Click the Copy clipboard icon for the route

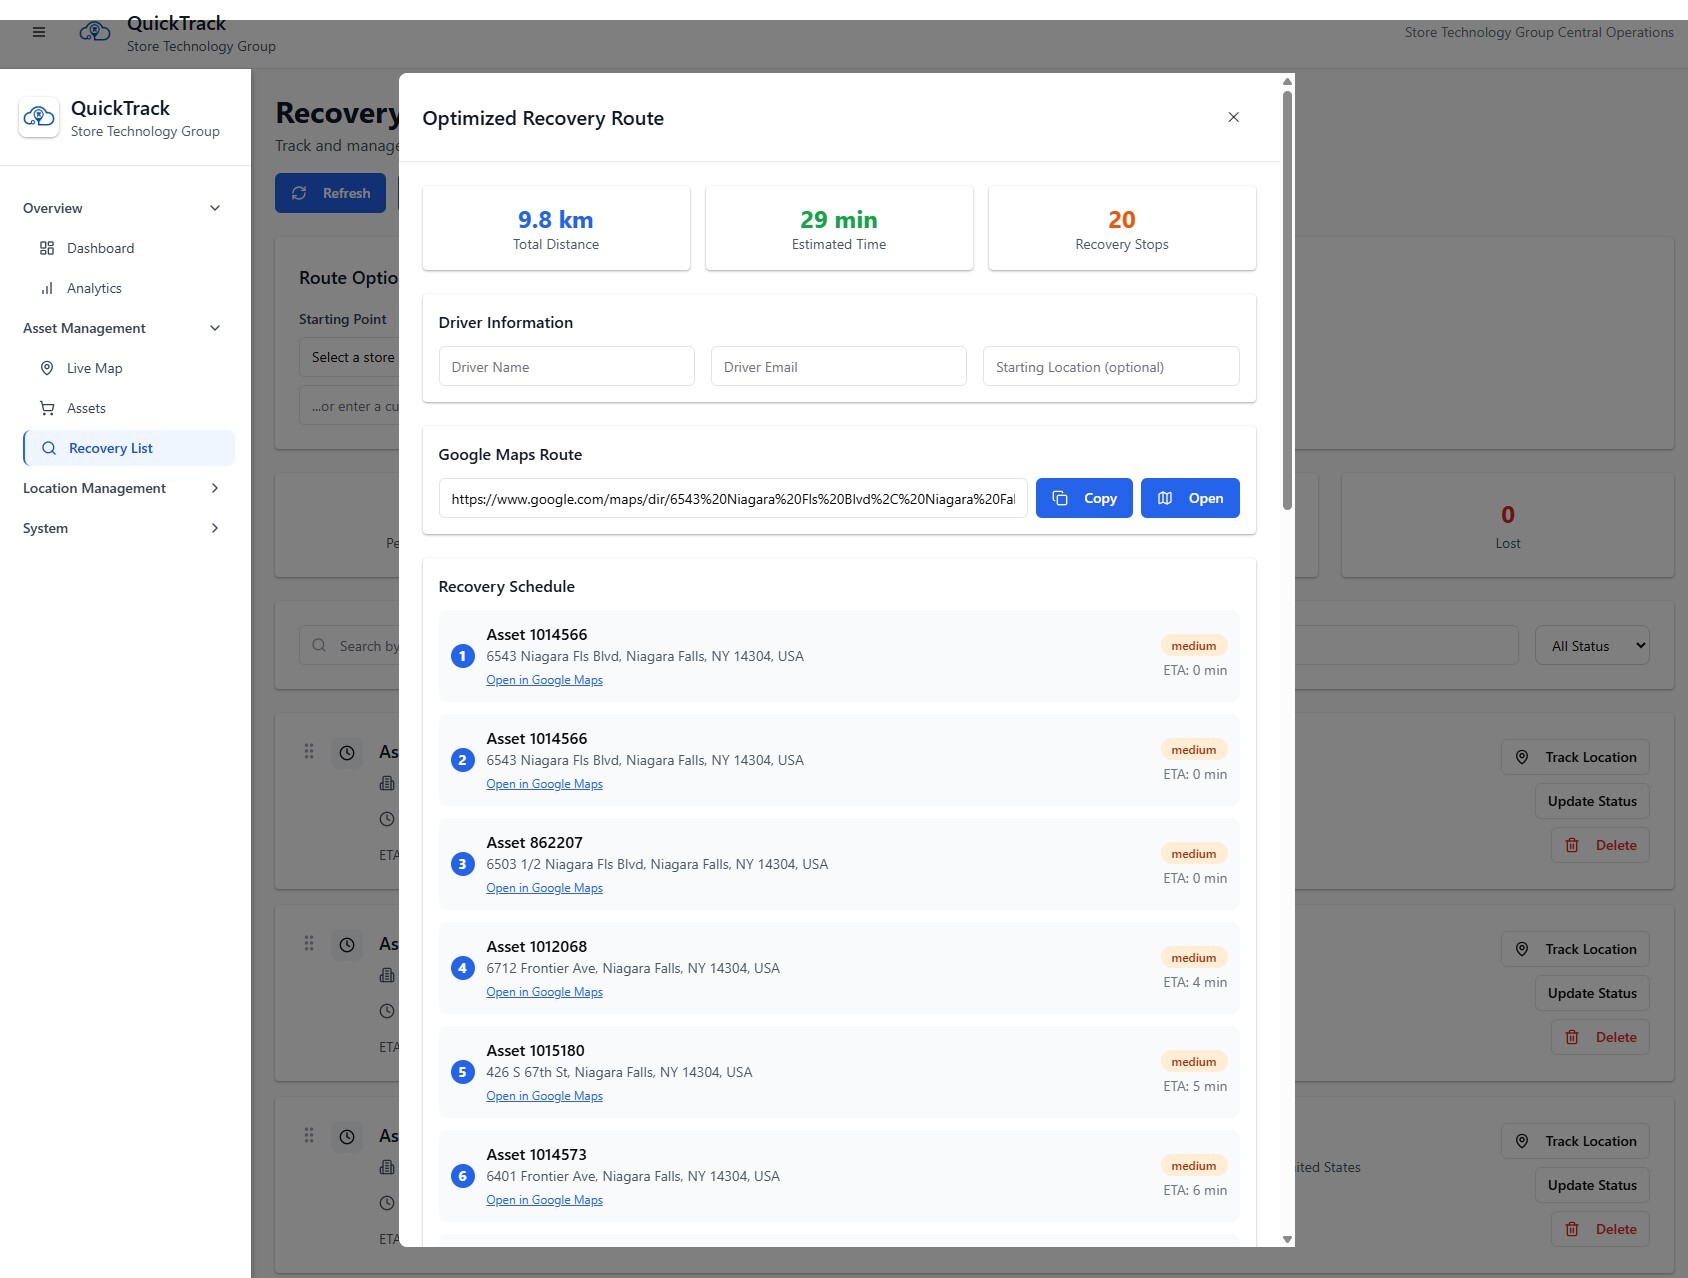(x=1060, y=497)
